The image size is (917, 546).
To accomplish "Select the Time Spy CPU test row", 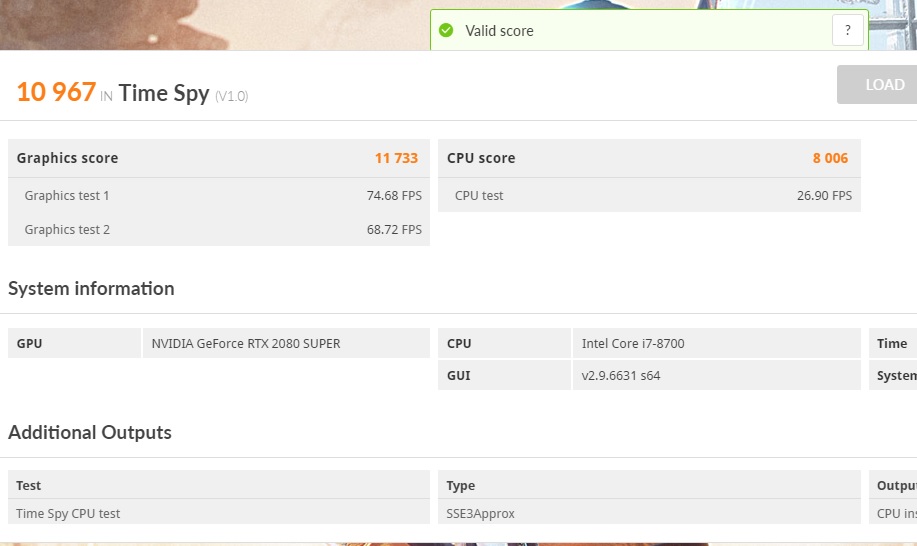I will (x=68, y=514).
